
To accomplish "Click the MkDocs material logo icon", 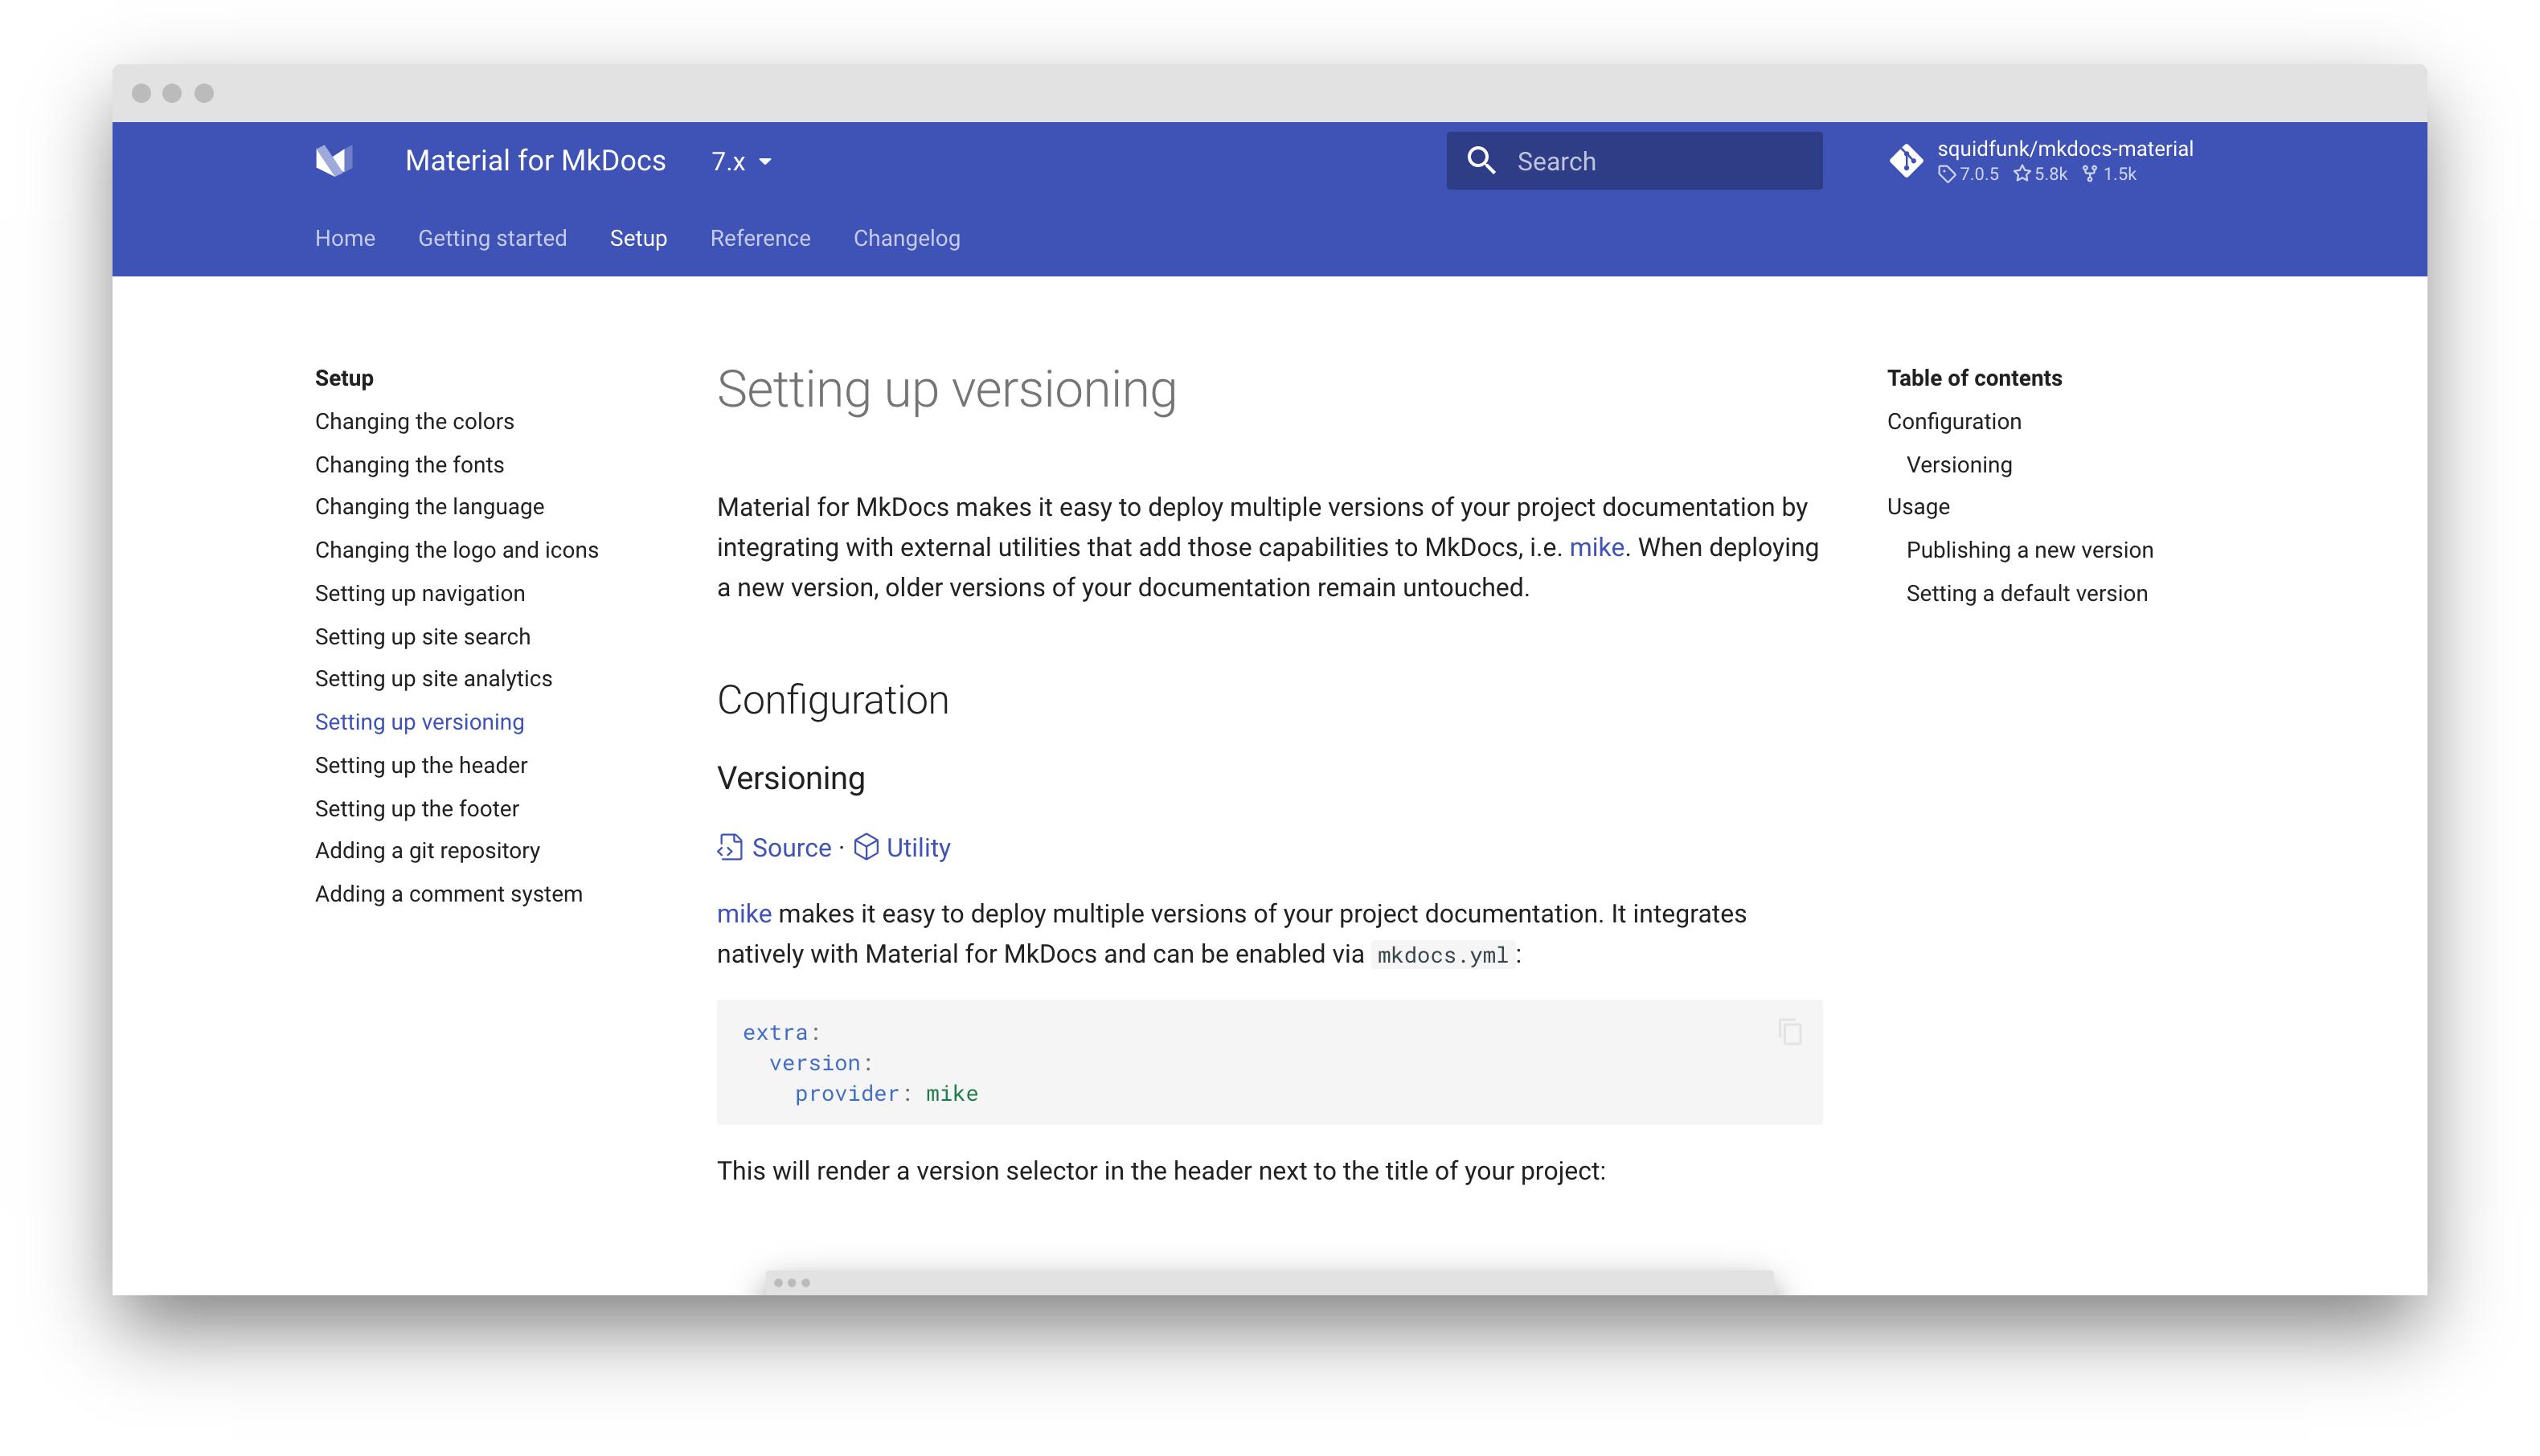I will 335,158.
